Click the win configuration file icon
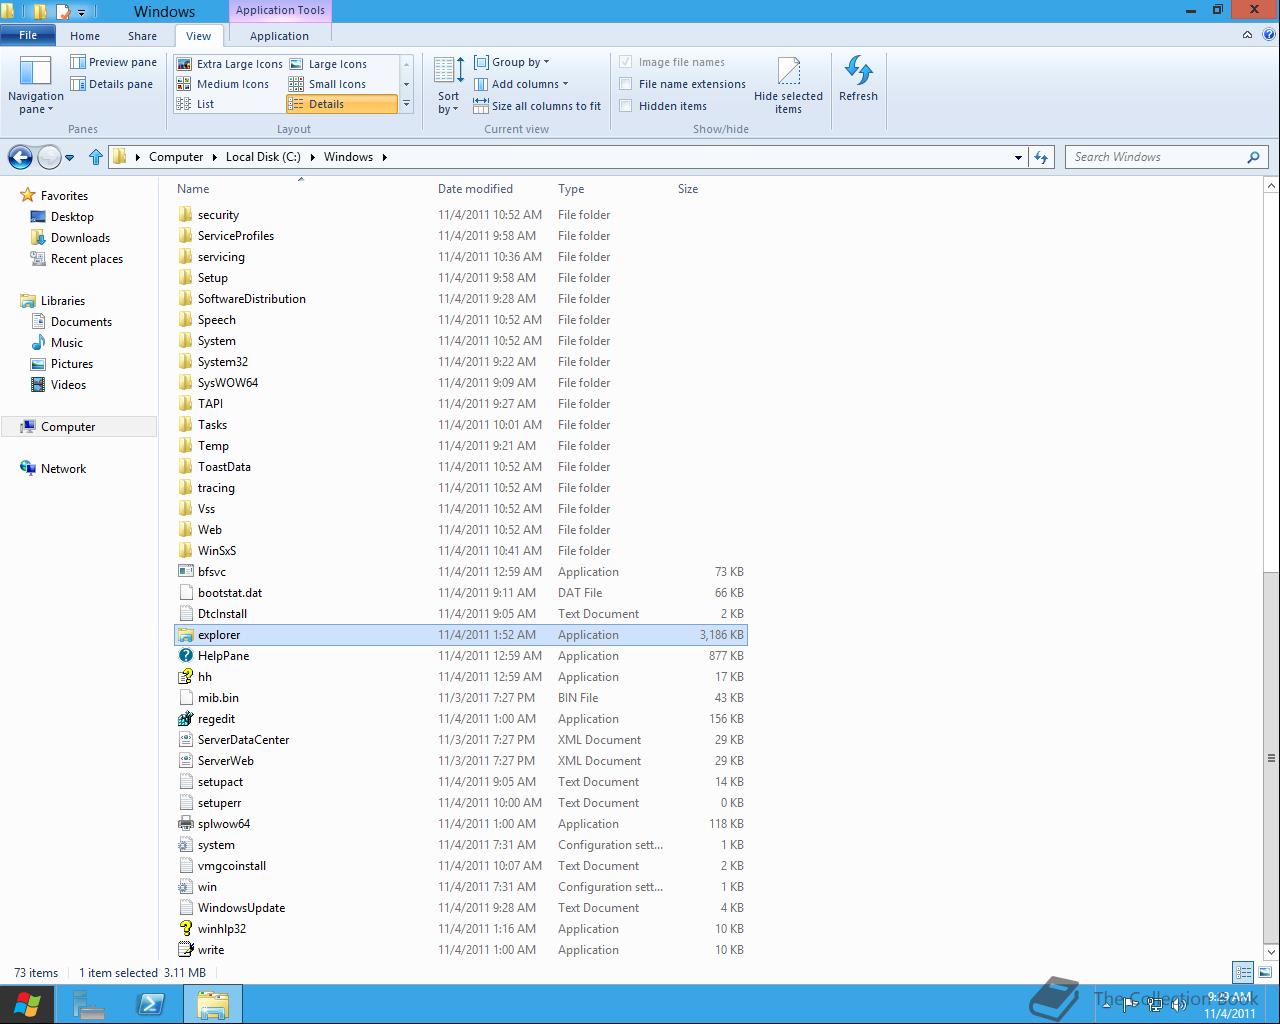Viewport: 1280px width, 1024px height. click(x=185, y=887)
